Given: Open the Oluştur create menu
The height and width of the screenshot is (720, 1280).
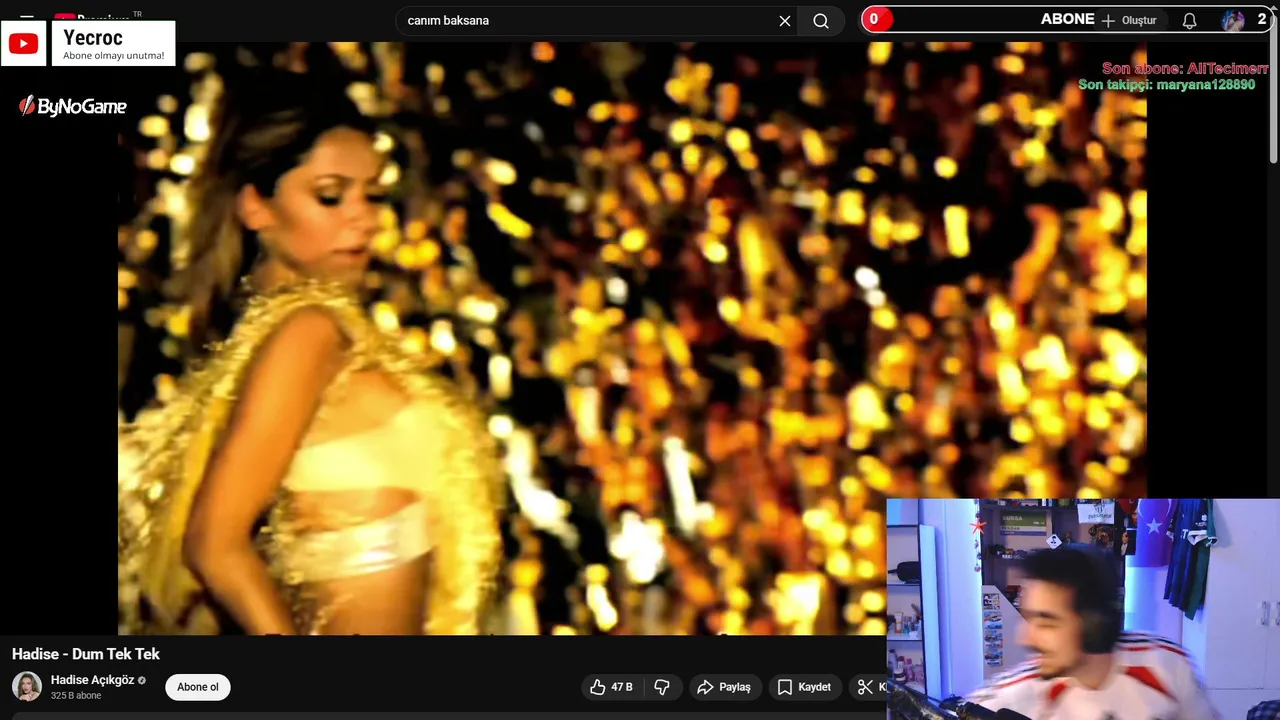Looking at the screenshot, I should click(1129, 20).
